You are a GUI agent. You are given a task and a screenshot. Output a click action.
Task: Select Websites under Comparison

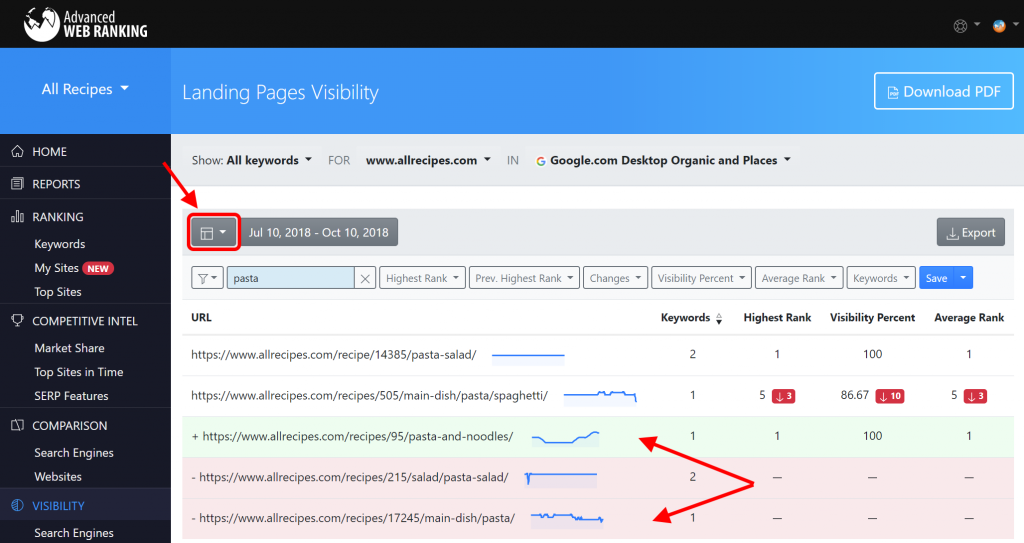point(57,476)
